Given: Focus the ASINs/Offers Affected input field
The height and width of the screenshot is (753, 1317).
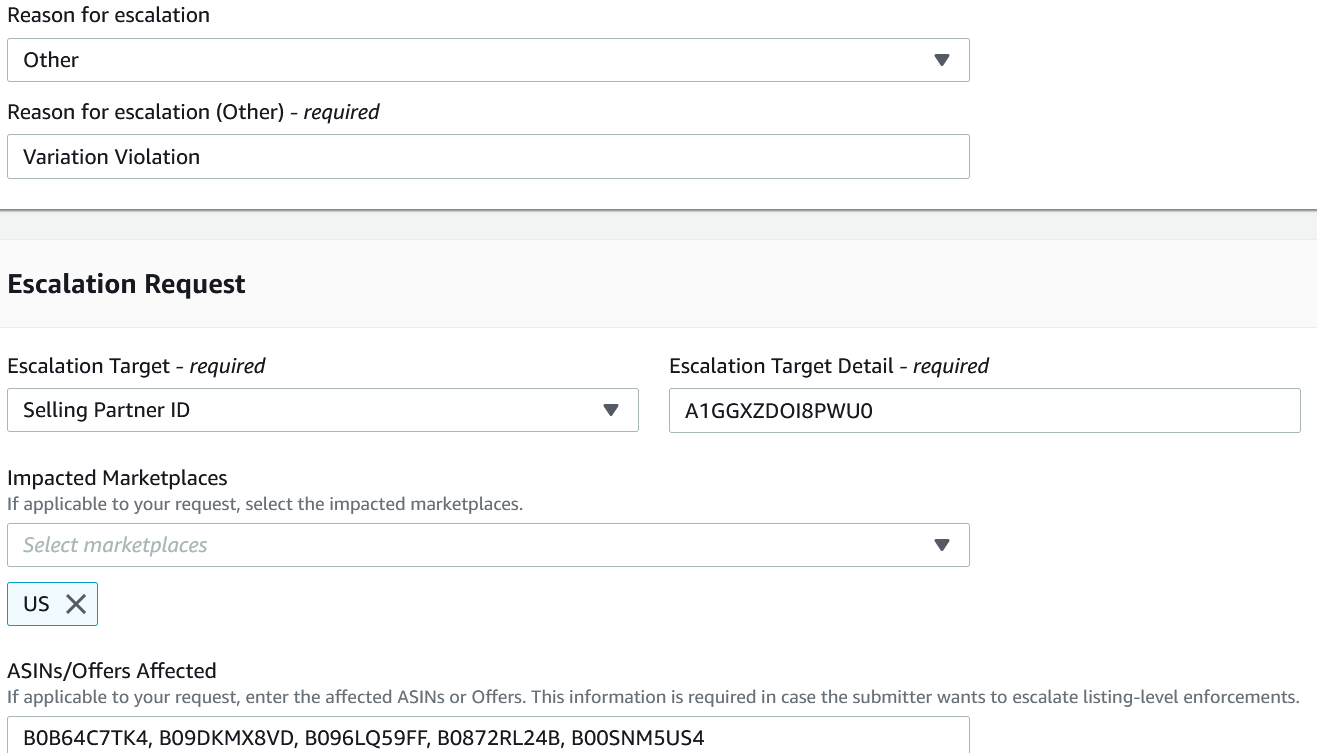Looking at the screenshot, I should (x=488, y=735).
